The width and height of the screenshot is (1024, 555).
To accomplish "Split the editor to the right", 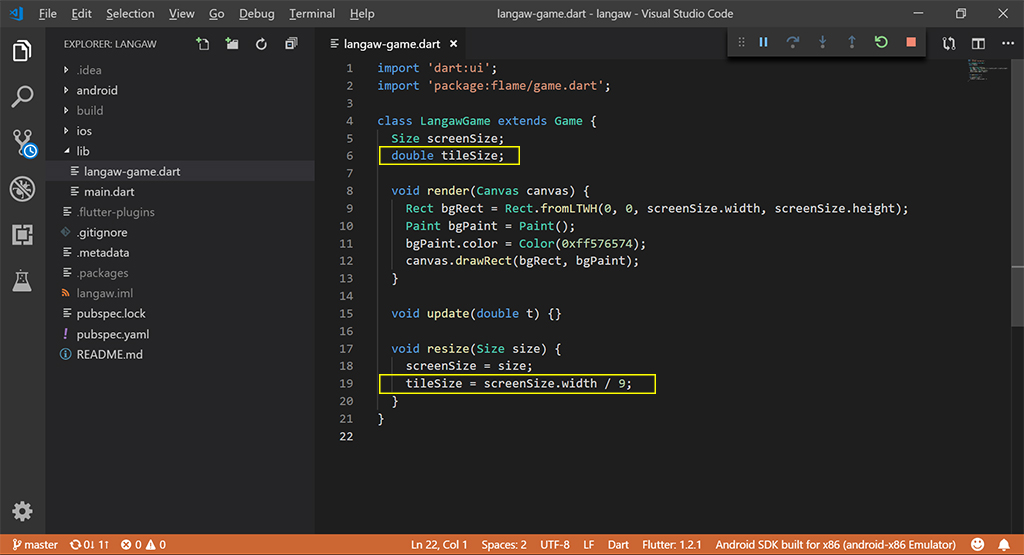I will click(x=978, y=44).
